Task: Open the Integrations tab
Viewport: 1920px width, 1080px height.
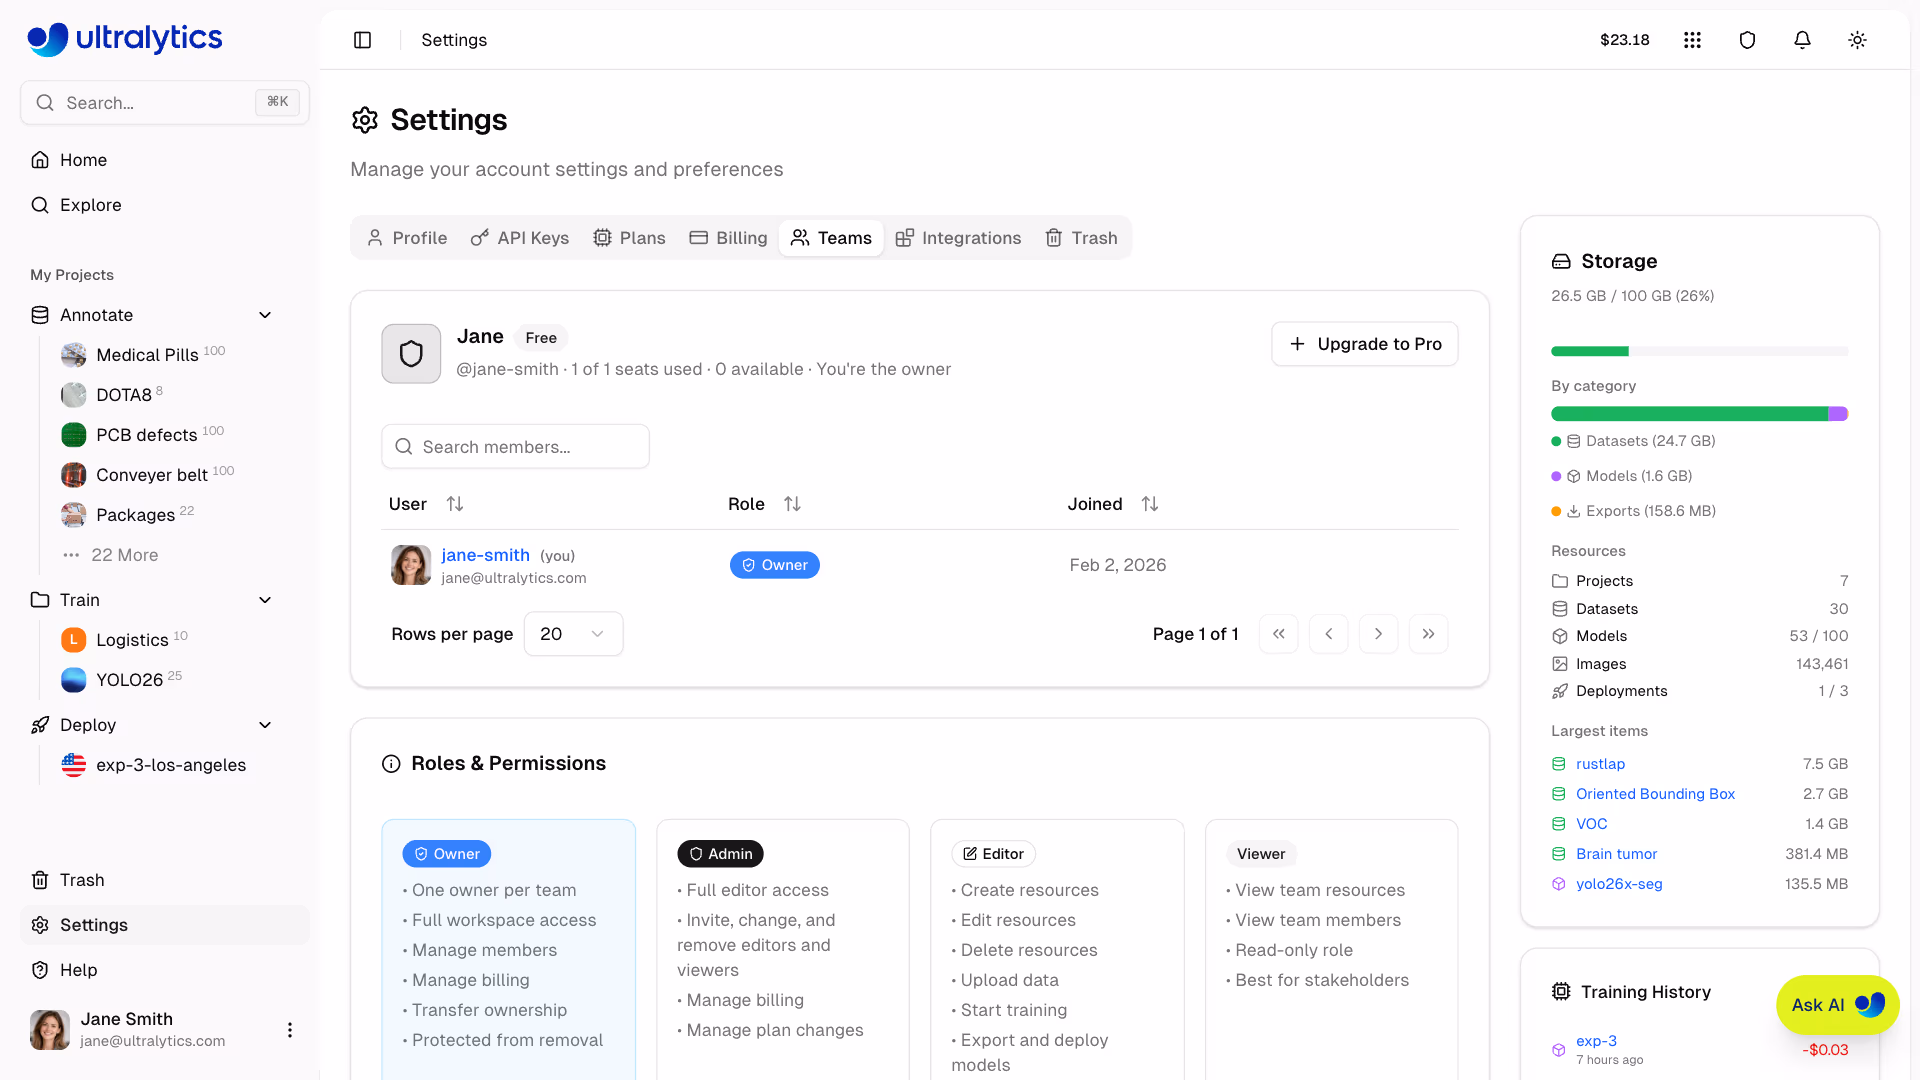Action: click(x=958, y=238)
